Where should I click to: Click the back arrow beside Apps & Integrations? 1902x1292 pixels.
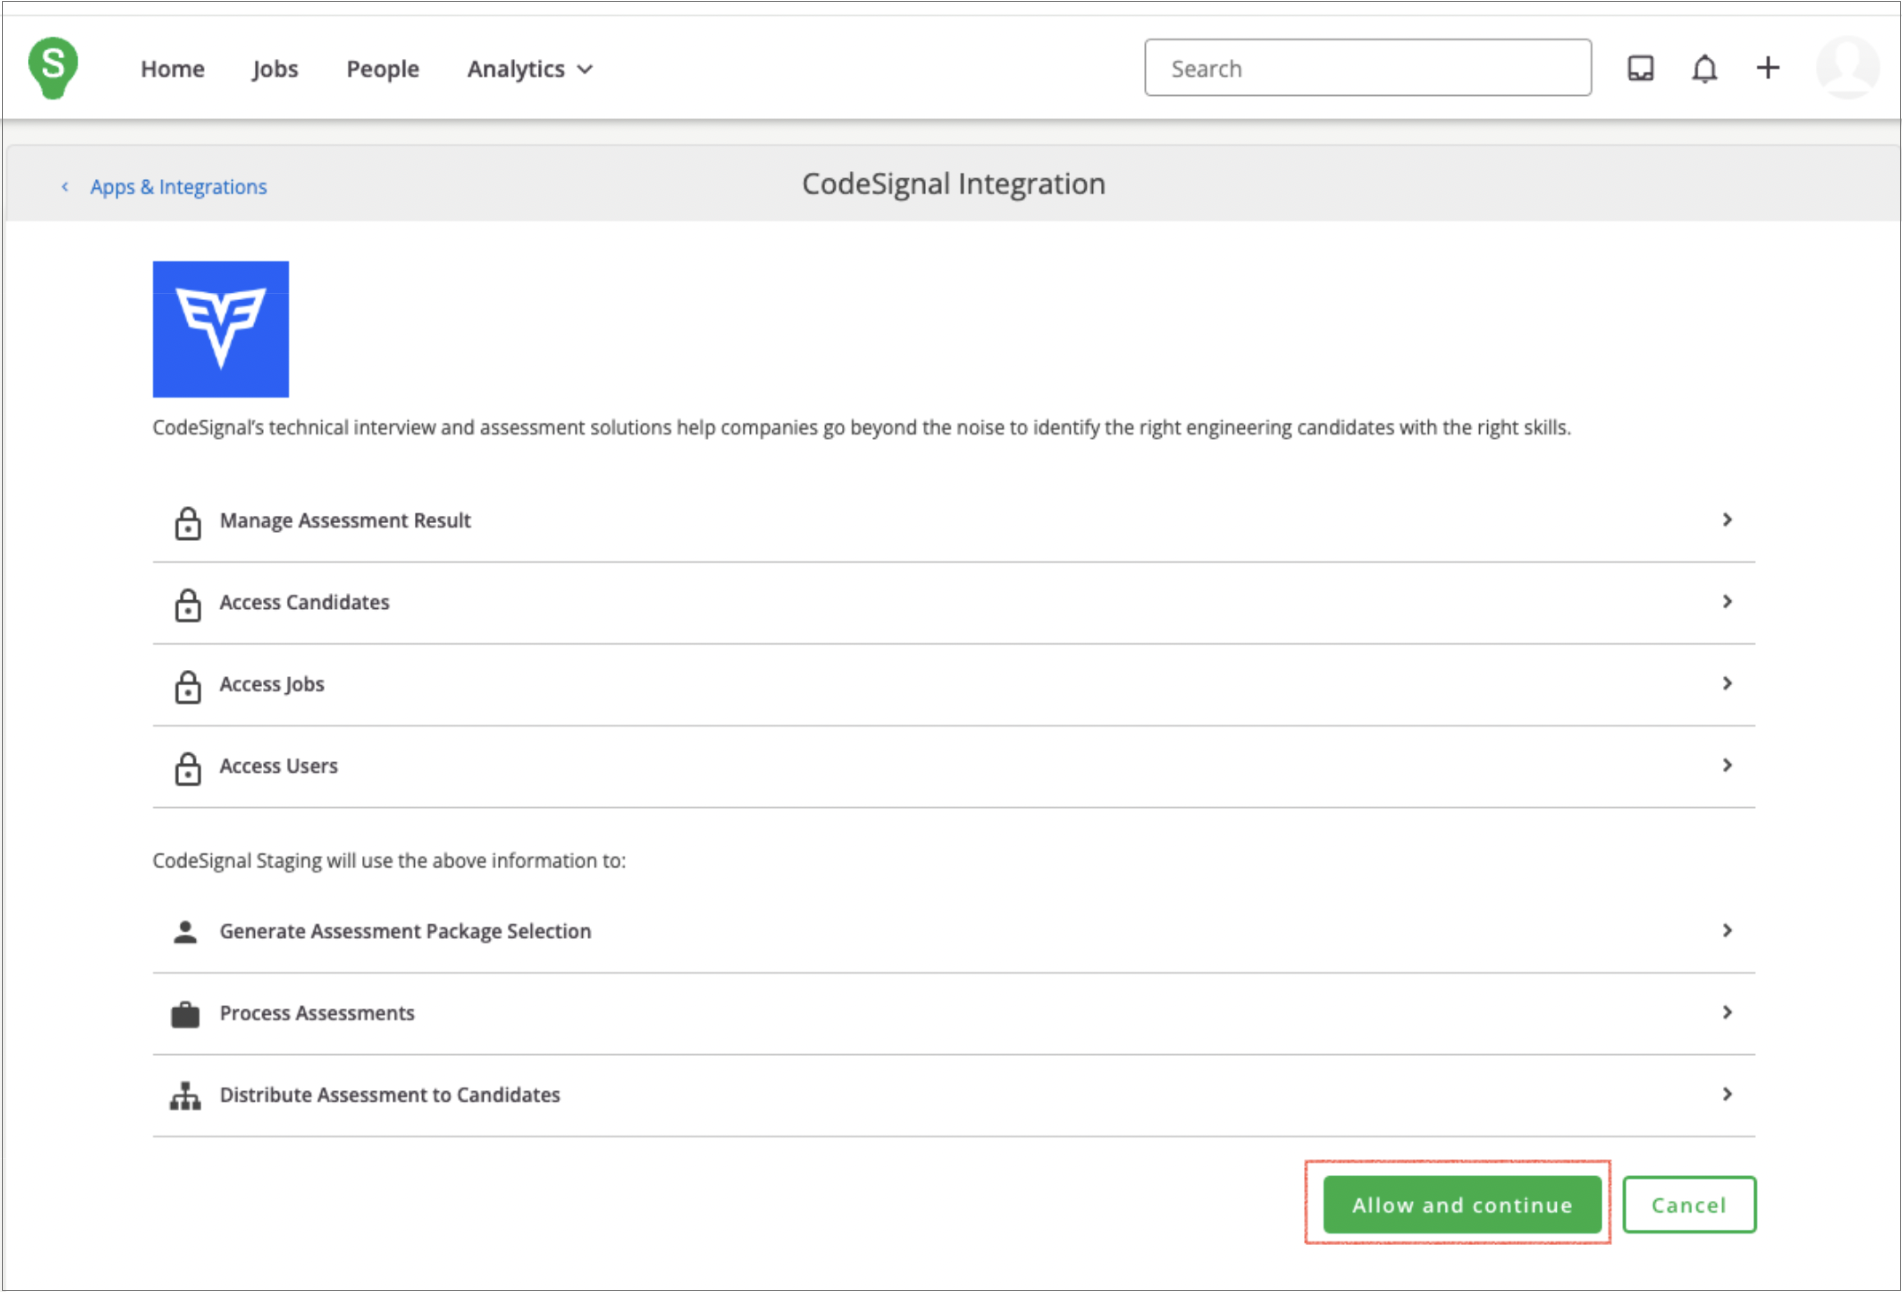[65, 186]
